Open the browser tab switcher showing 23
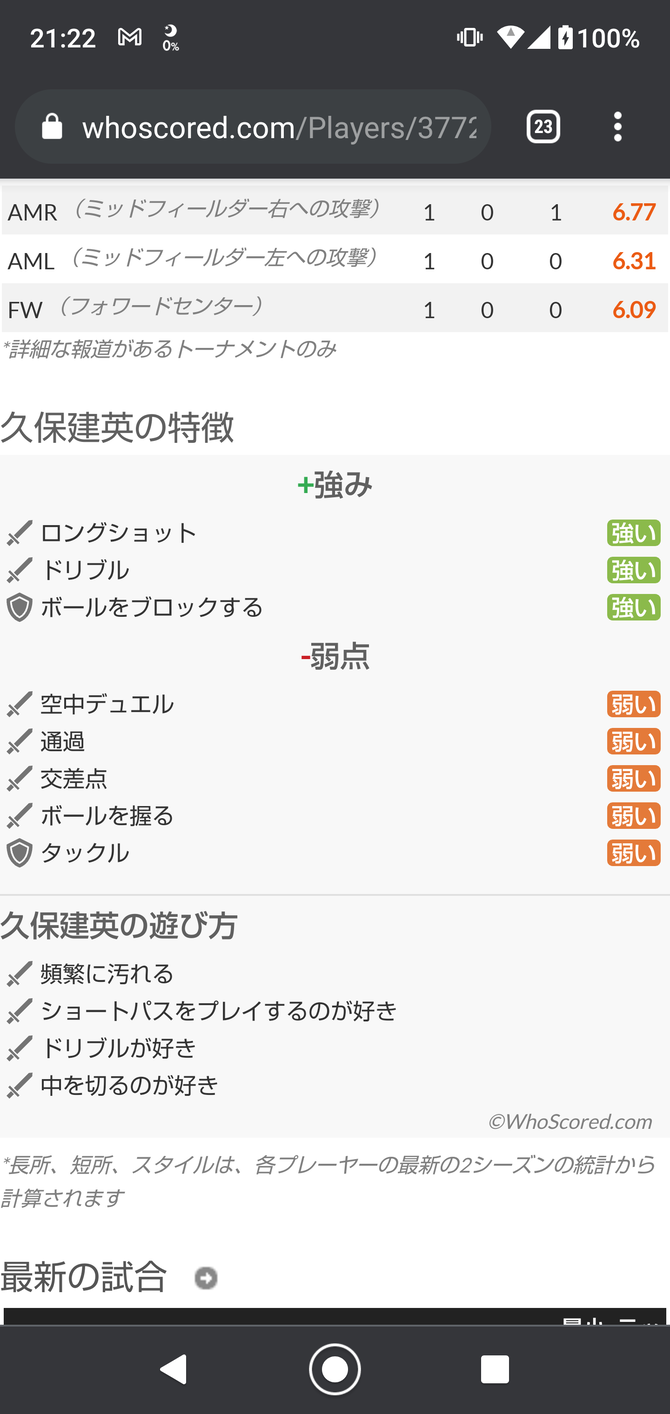Viewport: 670px width, 1414px height. tap(543, 127)
